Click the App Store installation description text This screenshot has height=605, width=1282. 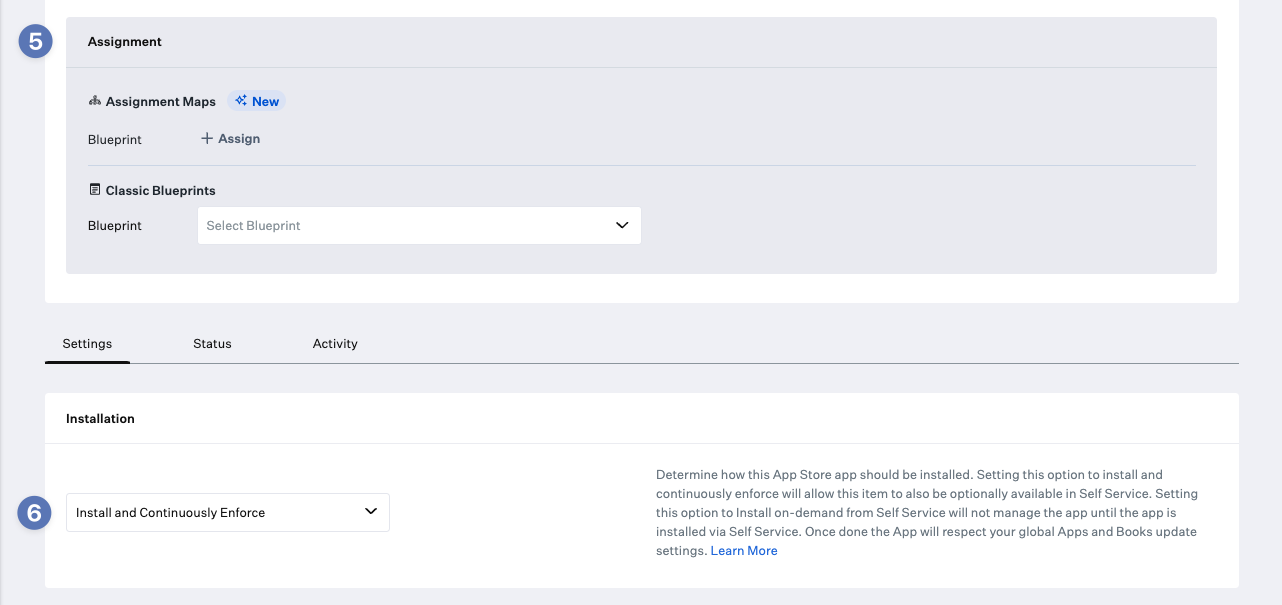point(926,503)
